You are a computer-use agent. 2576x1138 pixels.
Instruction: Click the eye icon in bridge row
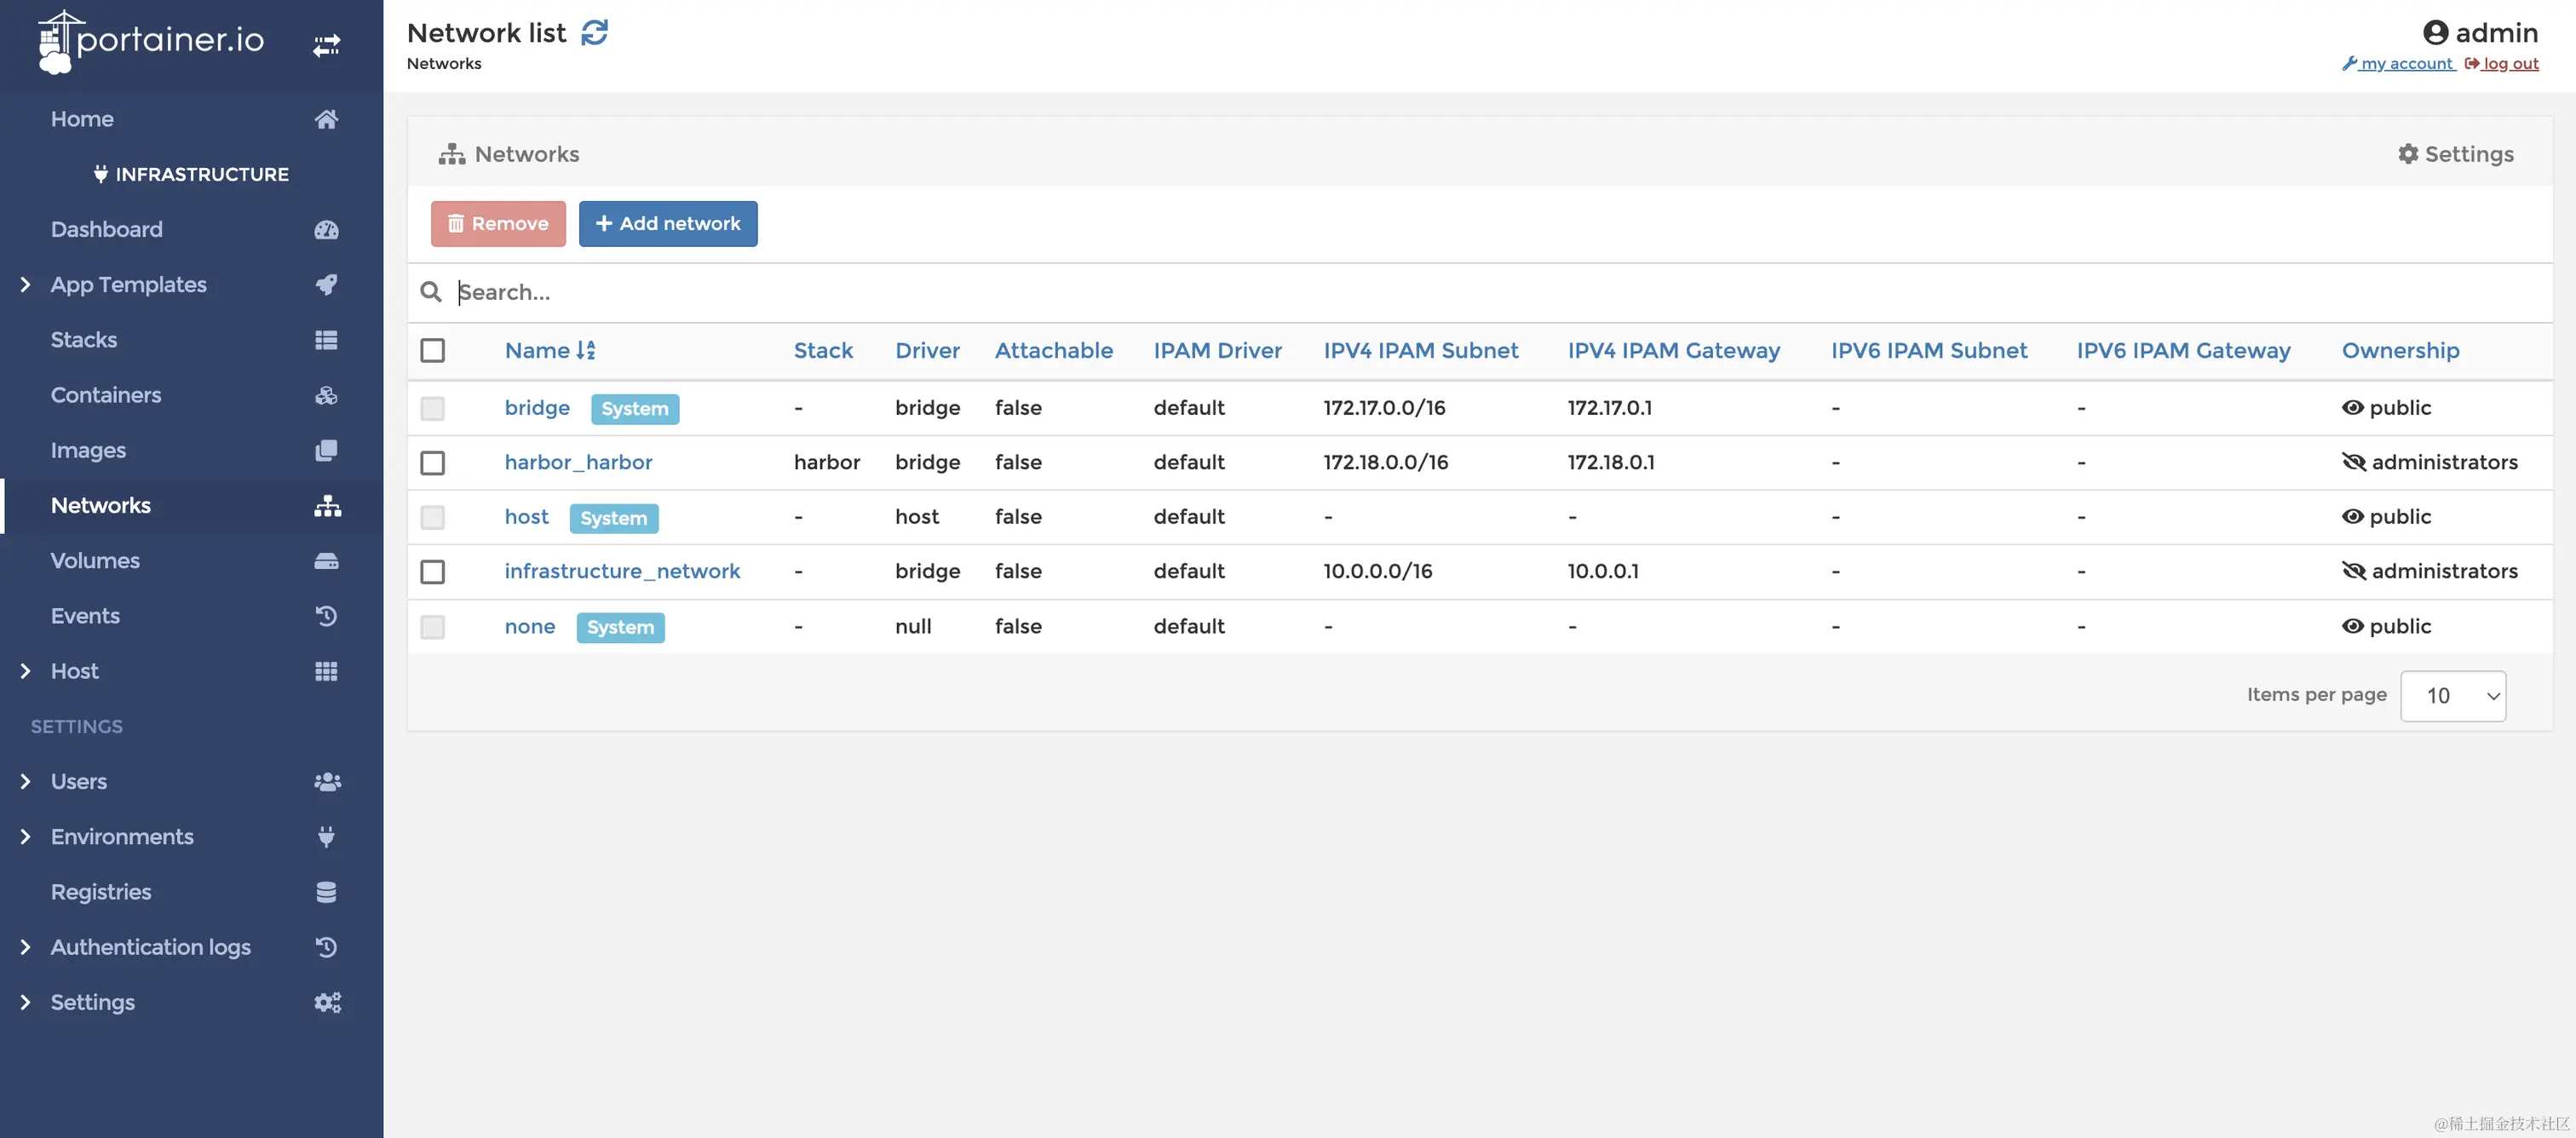point(2352,408)
